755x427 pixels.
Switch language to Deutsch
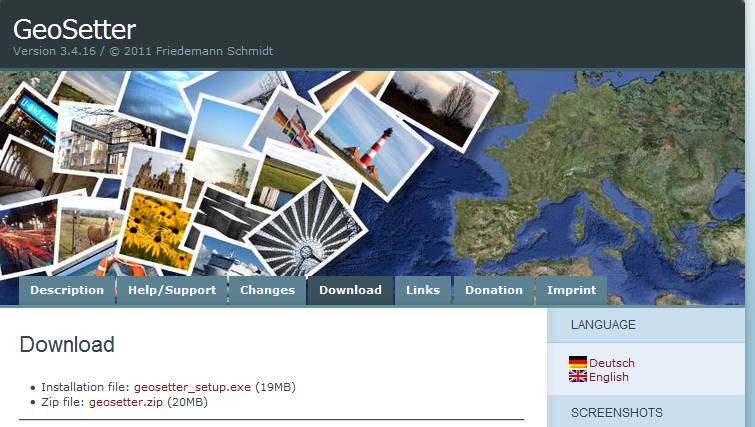tap(612, 362)
